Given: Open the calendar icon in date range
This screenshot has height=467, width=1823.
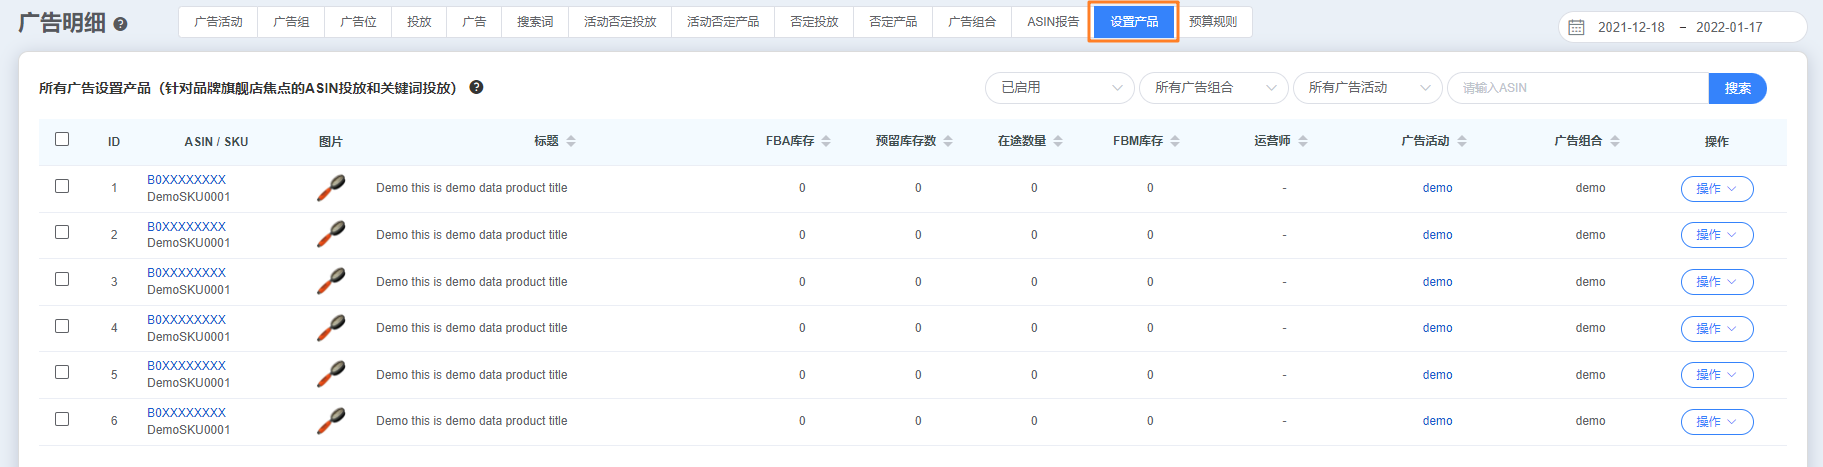Looking at the screenshot, I should pyautogui.click(x=1576, y=27).
